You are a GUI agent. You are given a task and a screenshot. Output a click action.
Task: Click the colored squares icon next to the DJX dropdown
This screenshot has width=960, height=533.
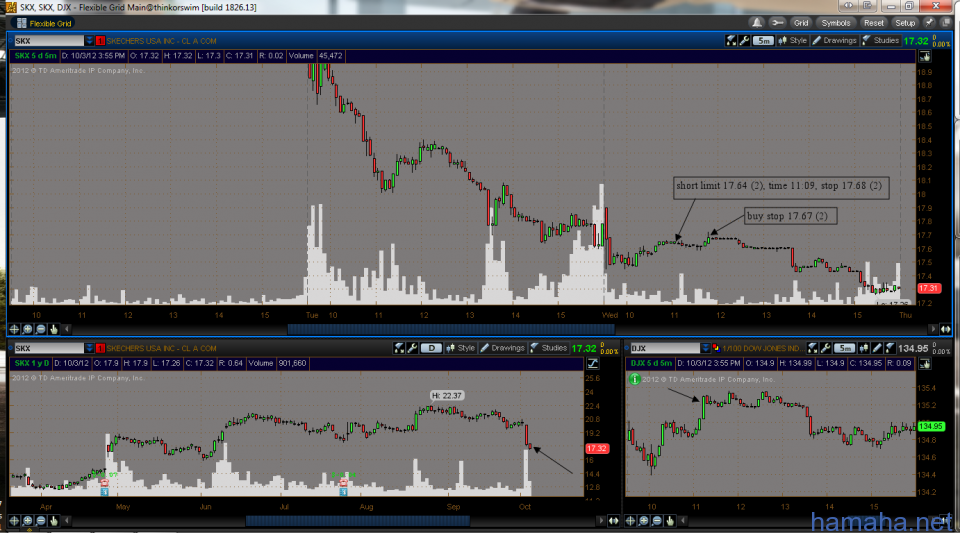point(716,348)
